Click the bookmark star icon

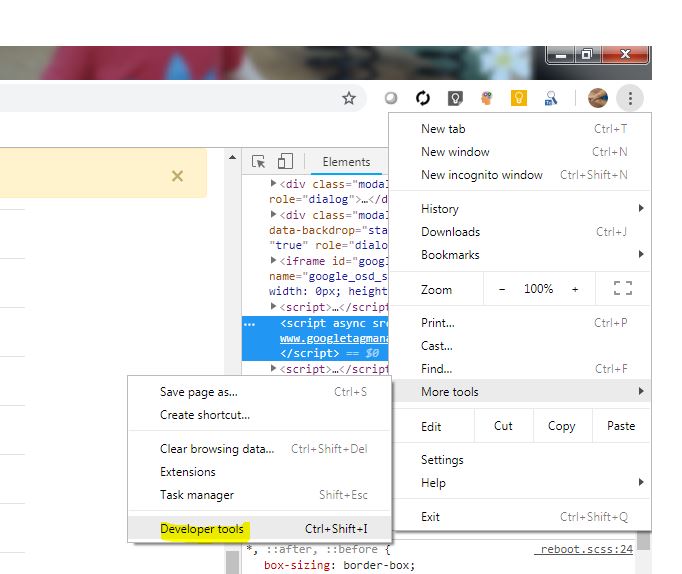tap(348, 98)
